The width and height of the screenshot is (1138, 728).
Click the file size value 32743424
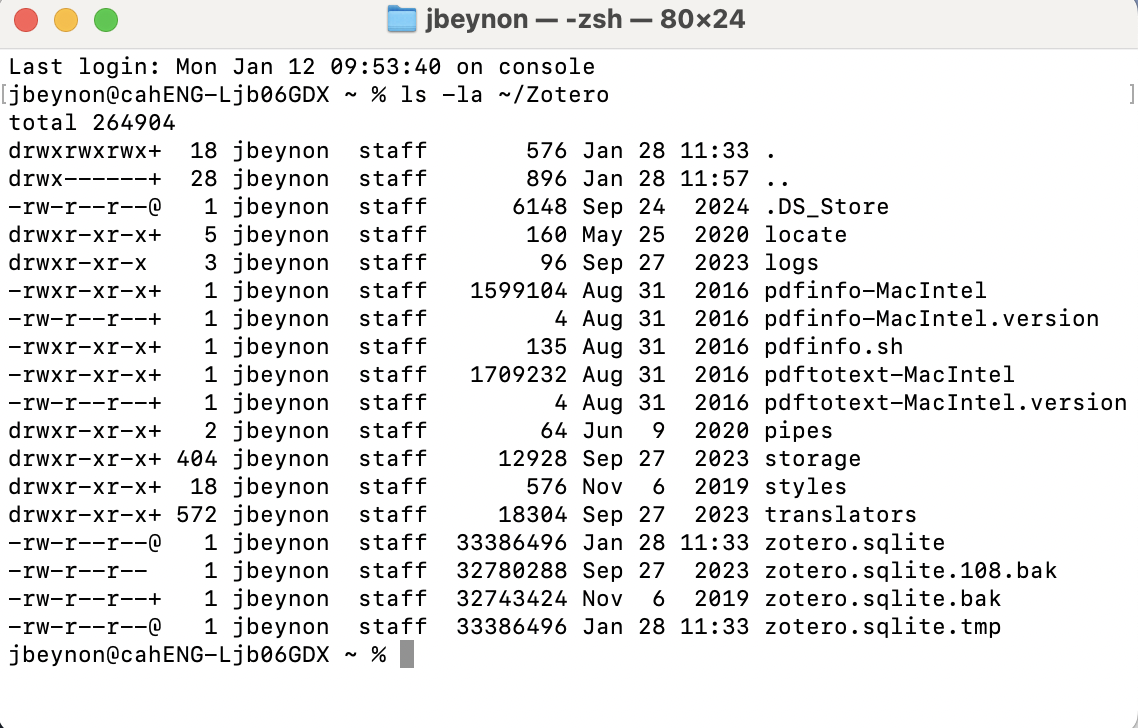point(512,599)
